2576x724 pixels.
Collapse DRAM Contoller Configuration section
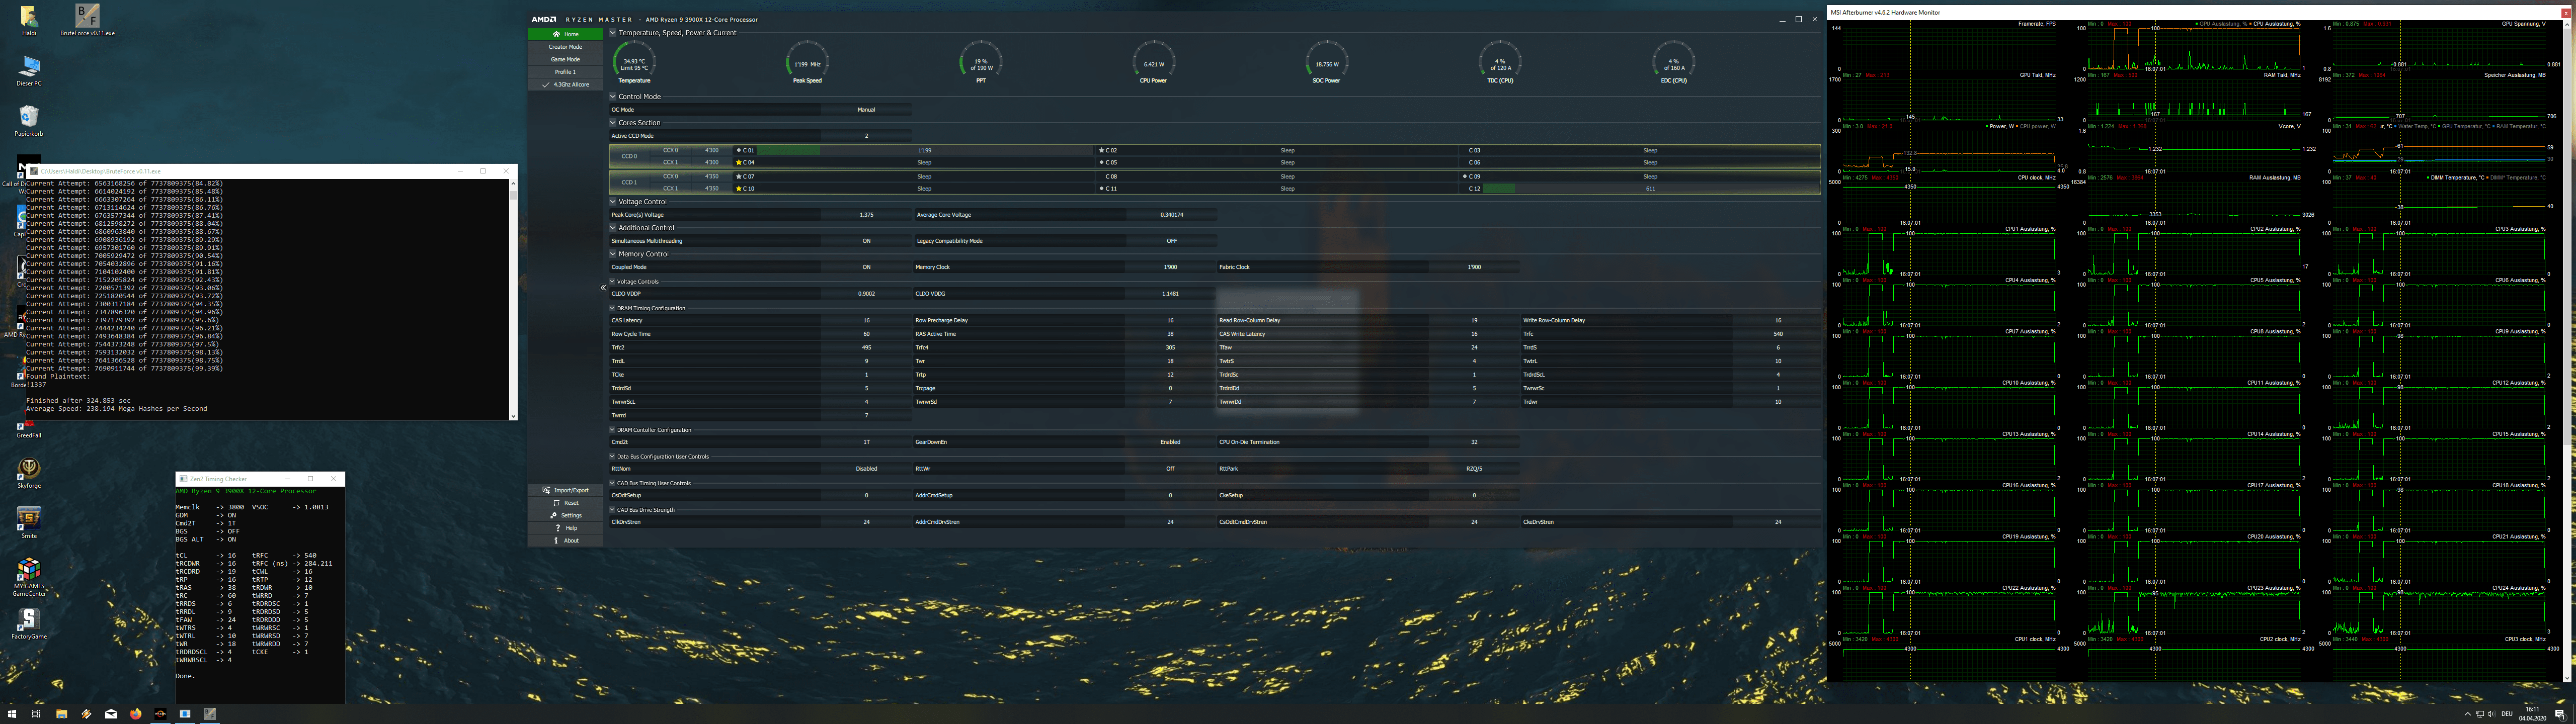[613, 430]
